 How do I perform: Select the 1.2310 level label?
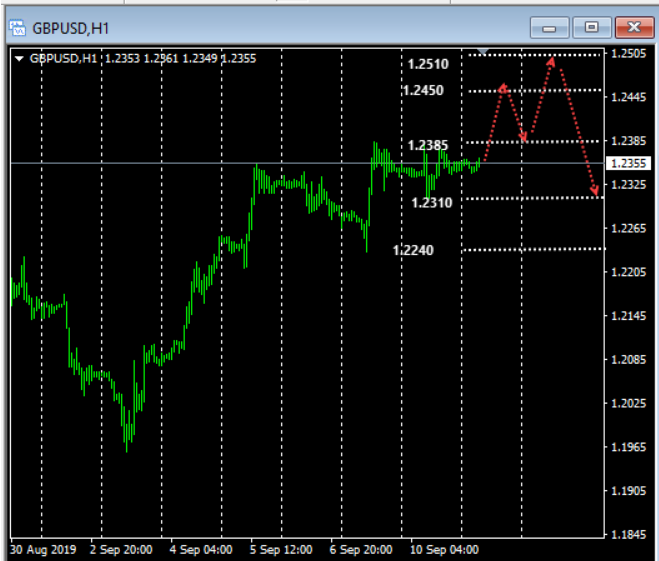(x=432, y=203)
